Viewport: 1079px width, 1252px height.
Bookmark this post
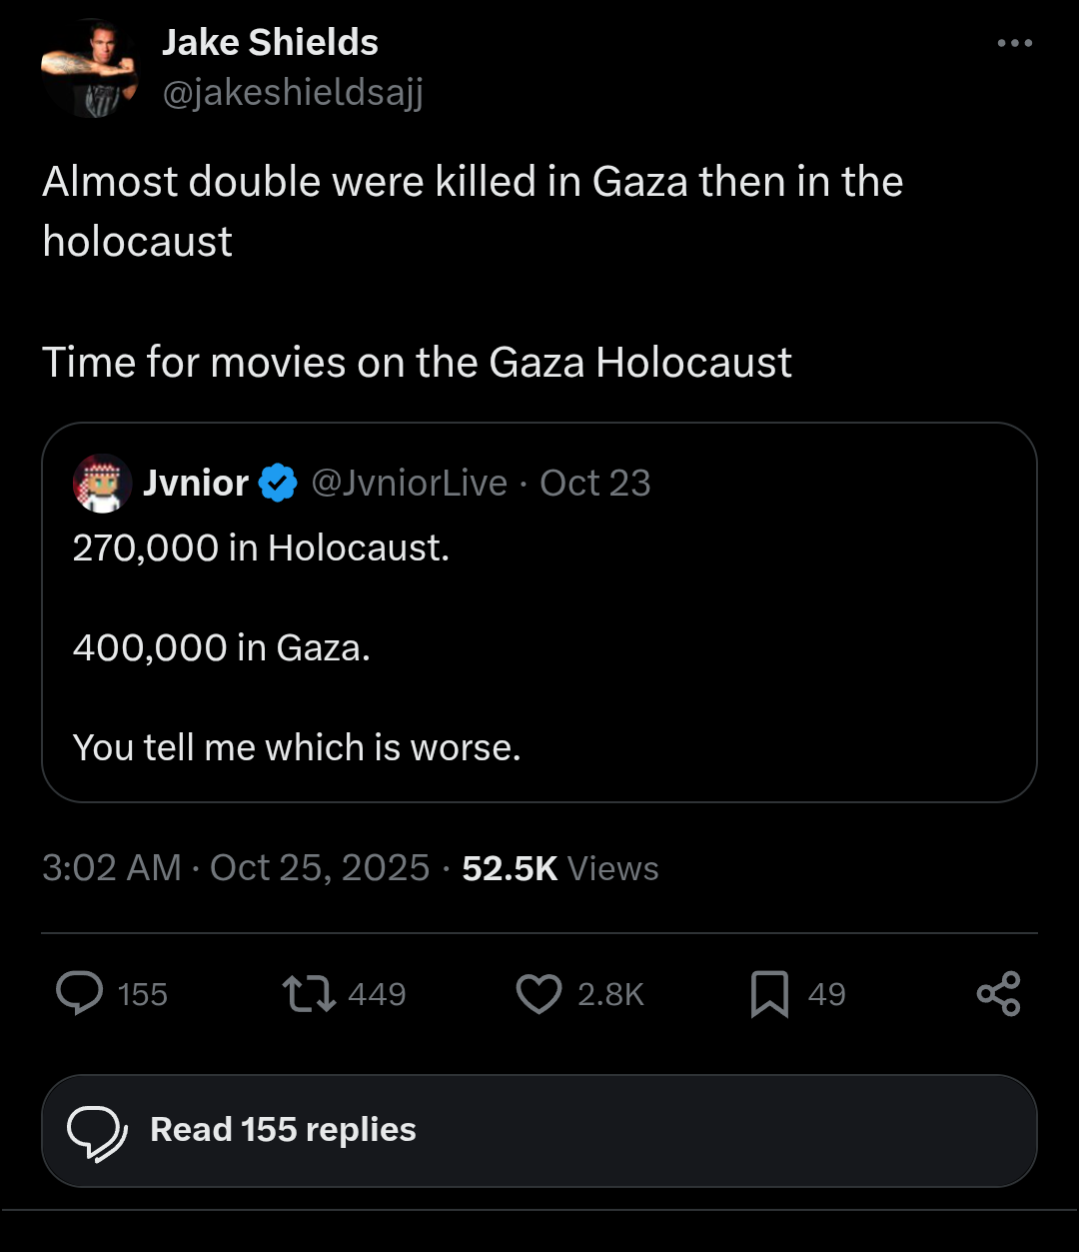[769, 994]
